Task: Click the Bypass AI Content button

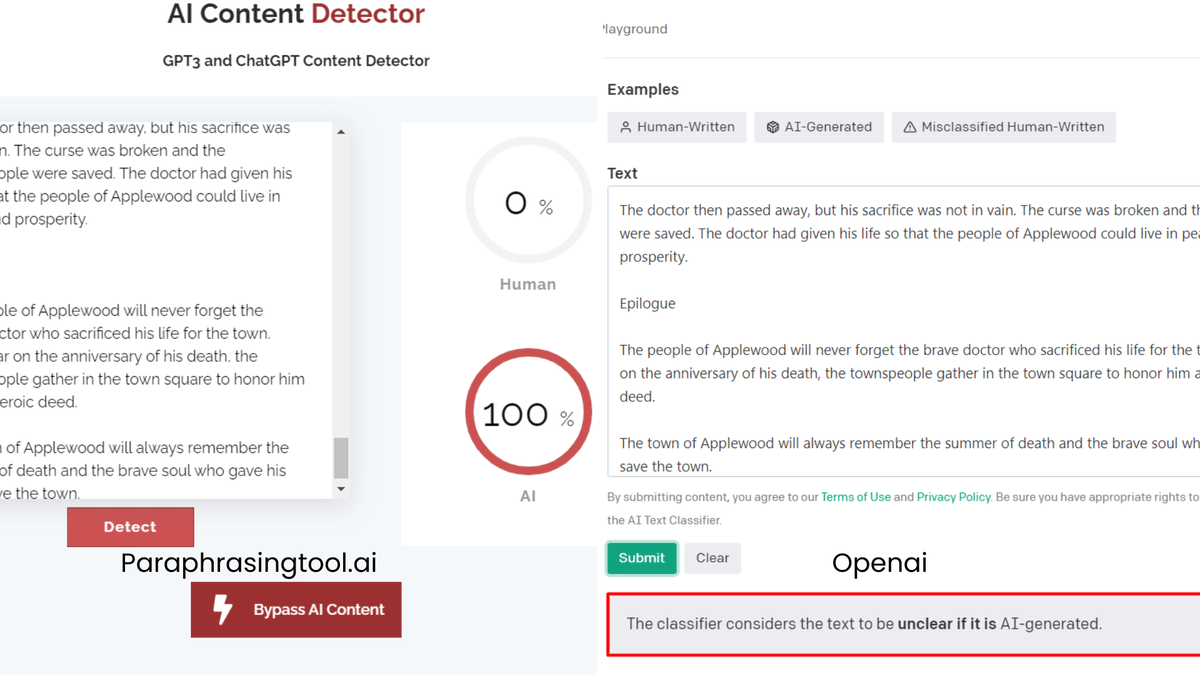Action: (296, 610)
